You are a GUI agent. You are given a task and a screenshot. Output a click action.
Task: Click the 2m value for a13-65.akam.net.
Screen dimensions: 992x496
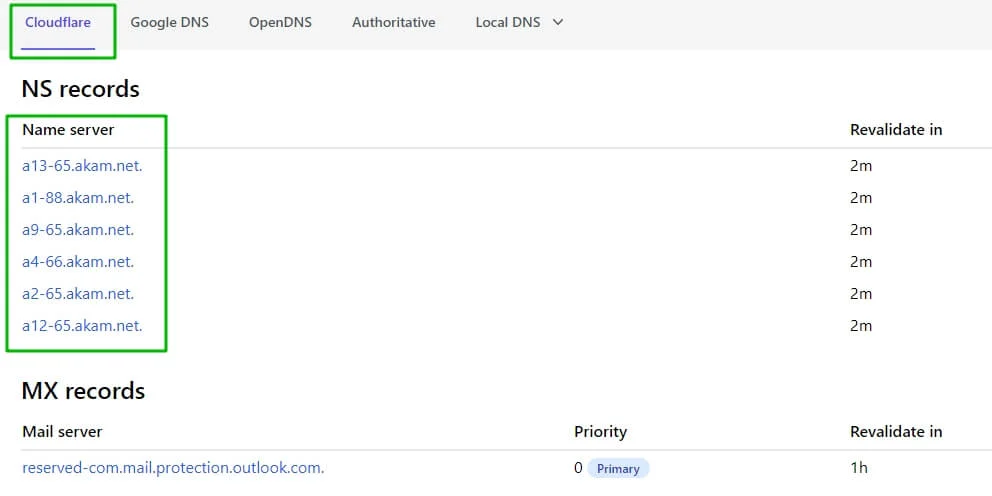(861, 166)
